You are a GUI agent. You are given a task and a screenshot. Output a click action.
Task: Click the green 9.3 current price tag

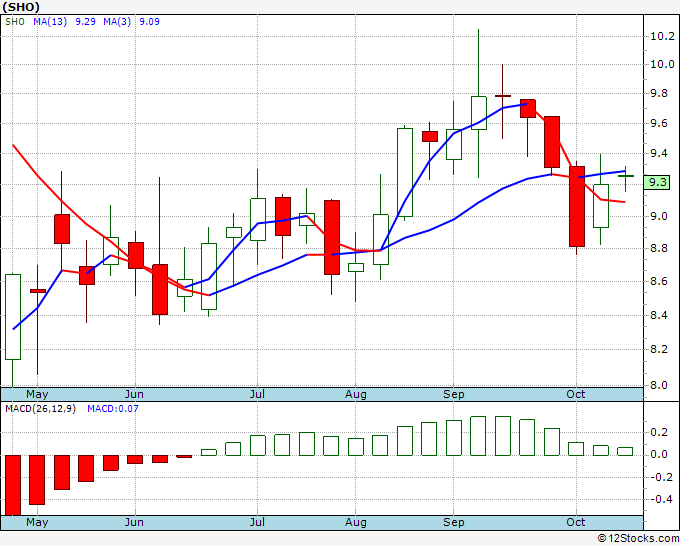pyautogui.click(x=657, y=182)
